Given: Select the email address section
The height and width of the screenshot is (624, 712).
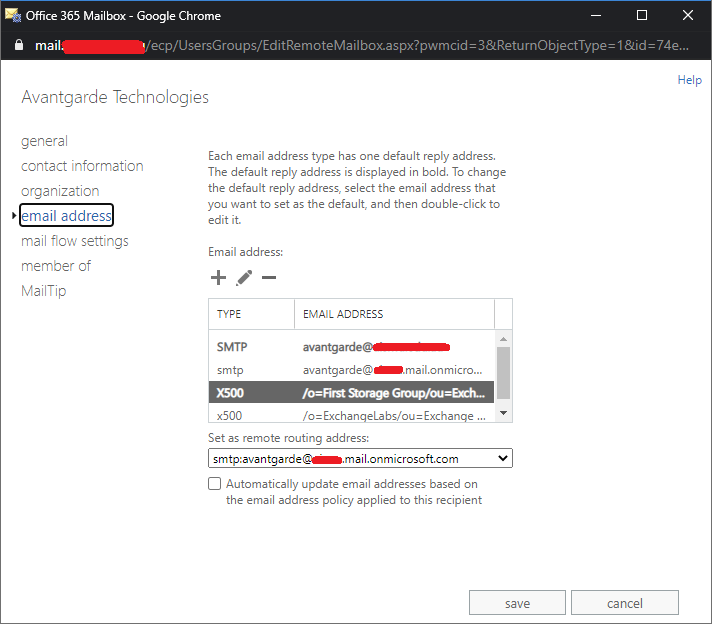Looking at the screenshot, I should point(66,216).
